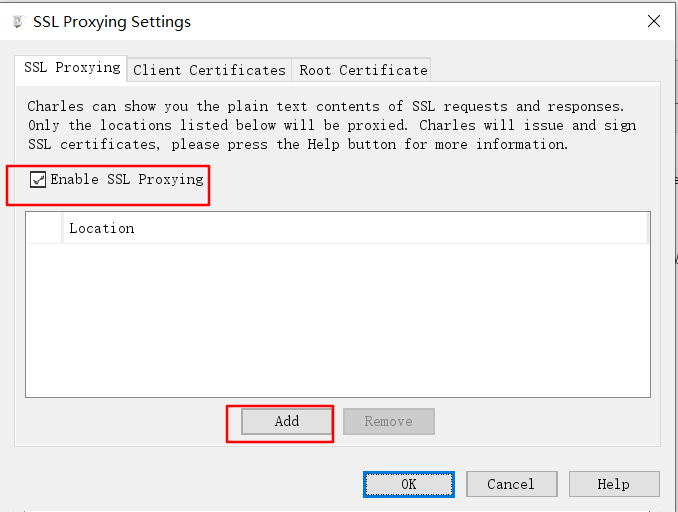Click the greyed-out Remove button
678x512 pixels.
coord(388,421)
